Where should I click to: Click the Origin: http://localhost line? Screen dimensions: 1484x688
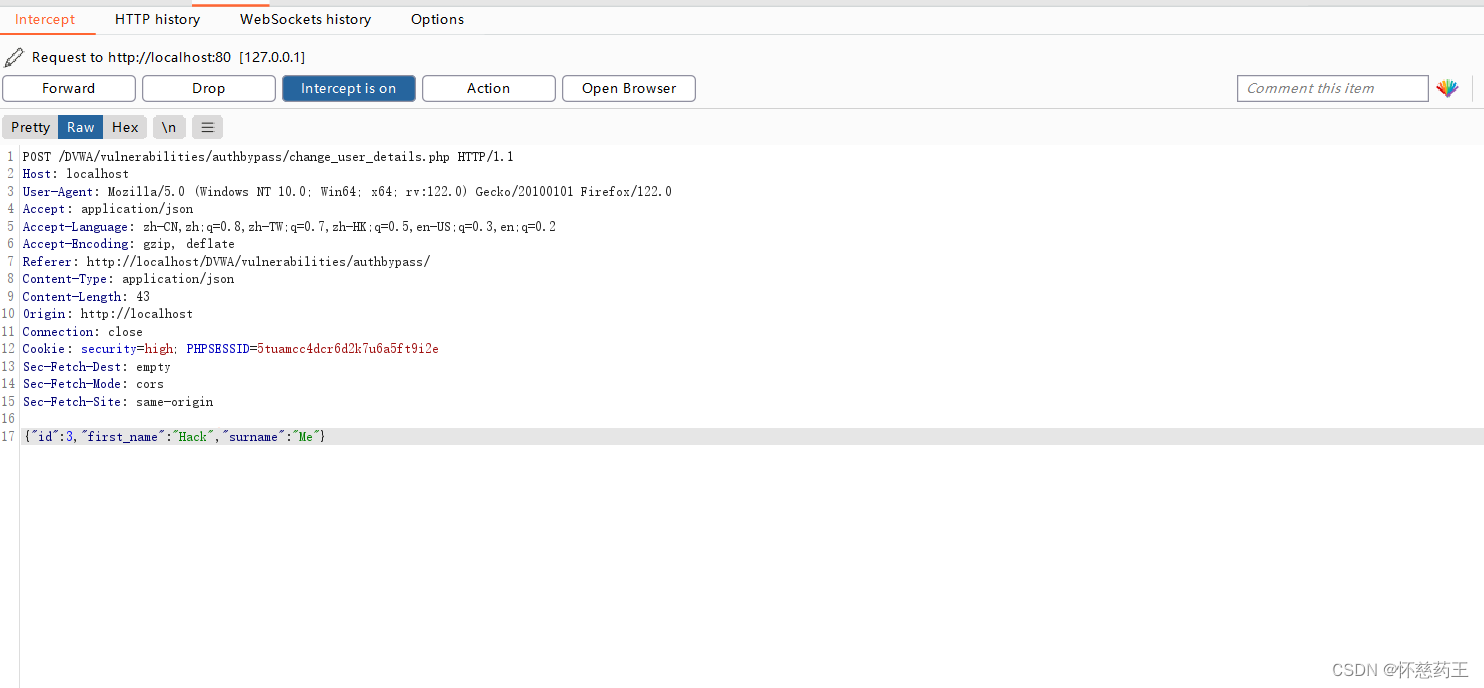point(108,314)
